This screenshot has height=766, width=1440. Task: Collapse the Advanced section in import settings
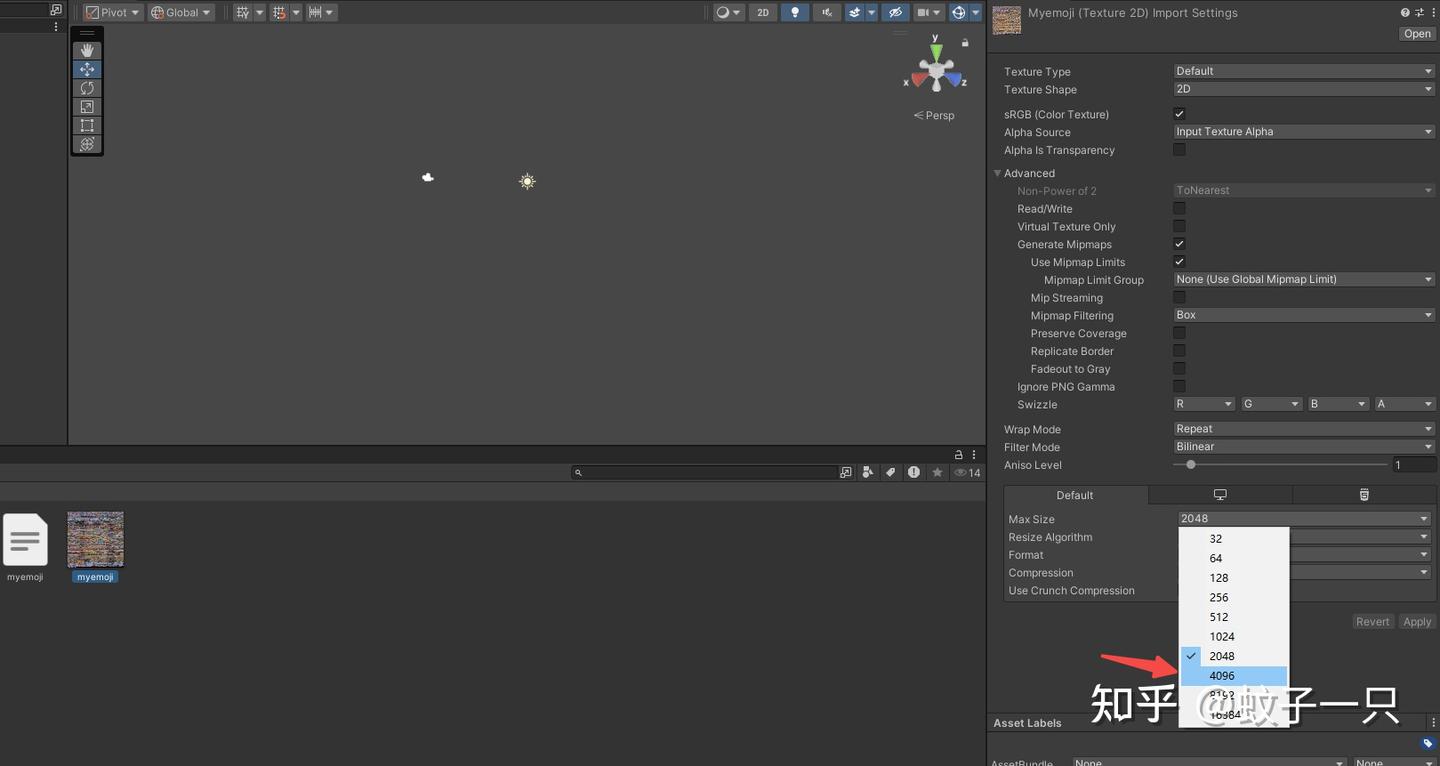997,172
